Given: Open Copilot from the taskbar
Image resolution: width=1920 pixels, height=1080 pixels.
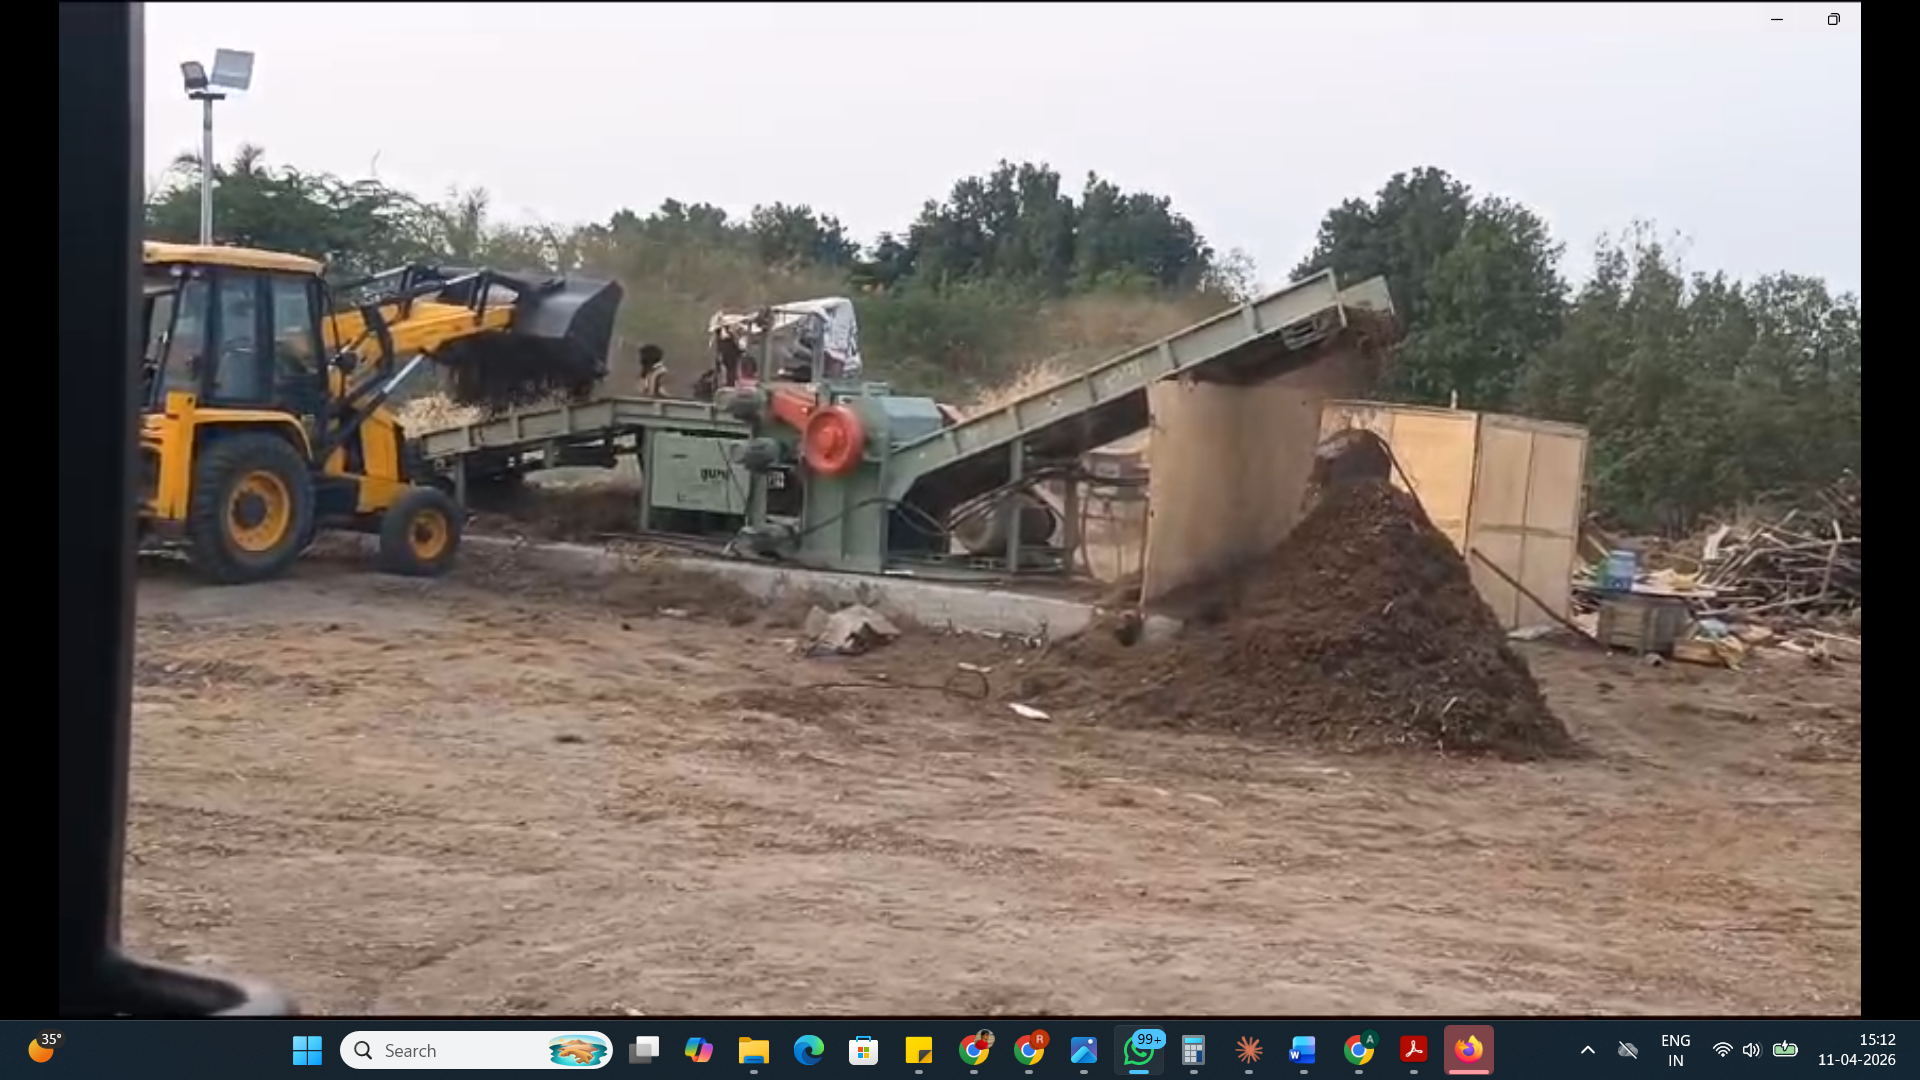Looking at the screenshot, I should [x=698, y=1050].
